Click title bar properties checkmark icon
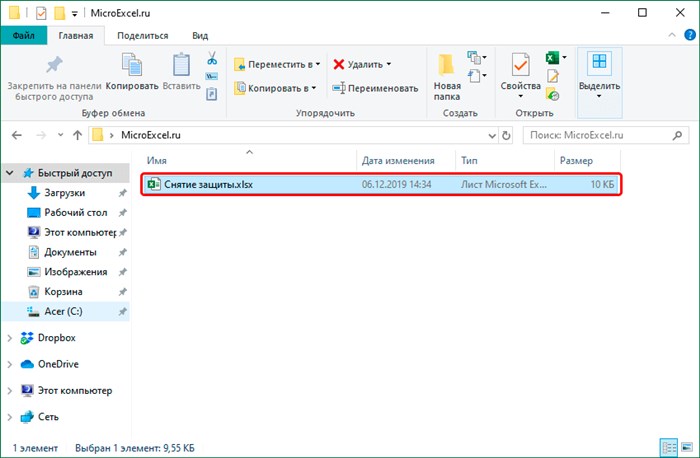Viewport: 700px width, 458px height. click(x=41, y=13)
